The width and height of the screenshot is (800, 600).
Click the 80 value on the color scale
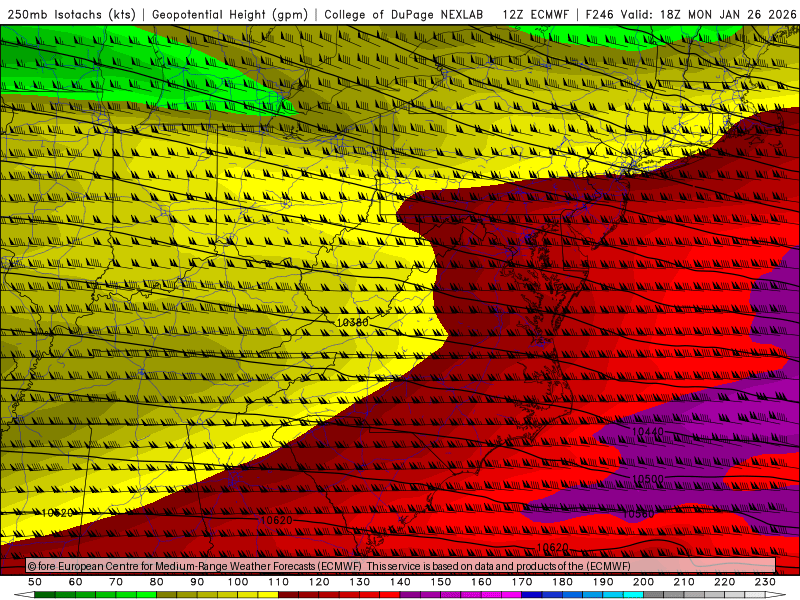(157, 582)
